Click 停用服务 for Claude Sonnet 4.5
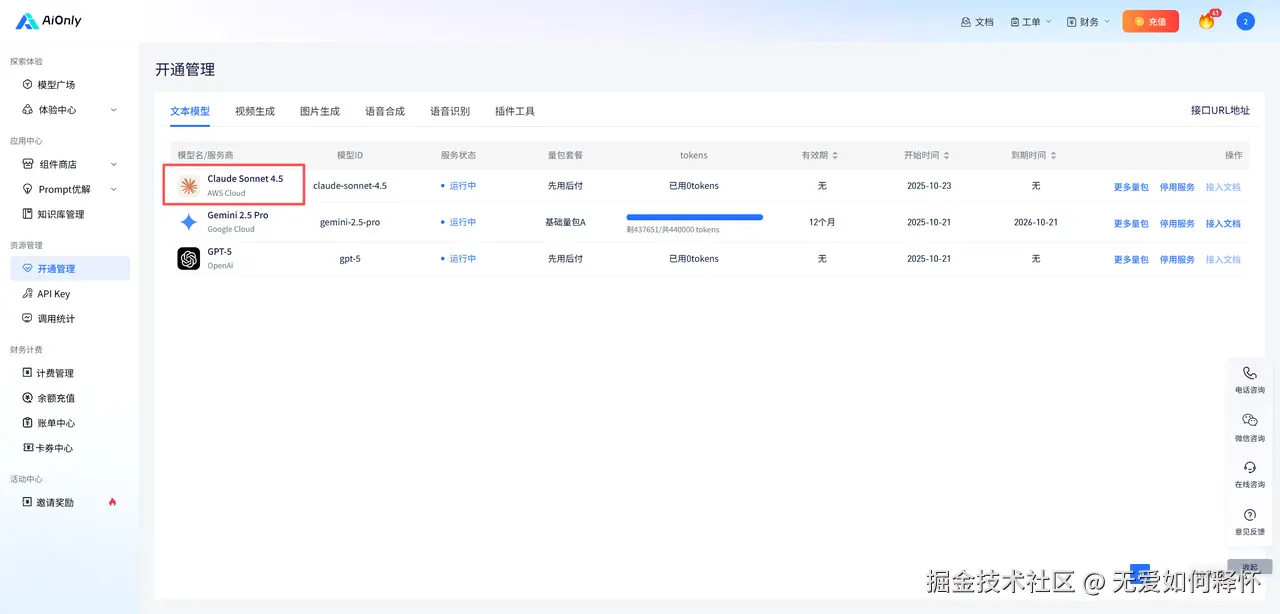This screenshot has width=1280, height=614. 1177,187
